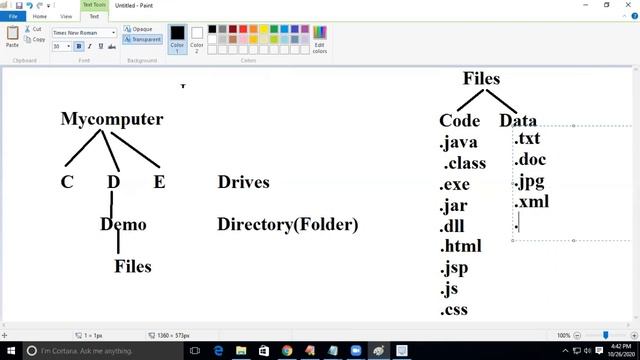Image resolution: width=640 pixels, height=360 pixels.
Task: Click the Redo arrow in title bar
Action: click(x=40, y=5)
